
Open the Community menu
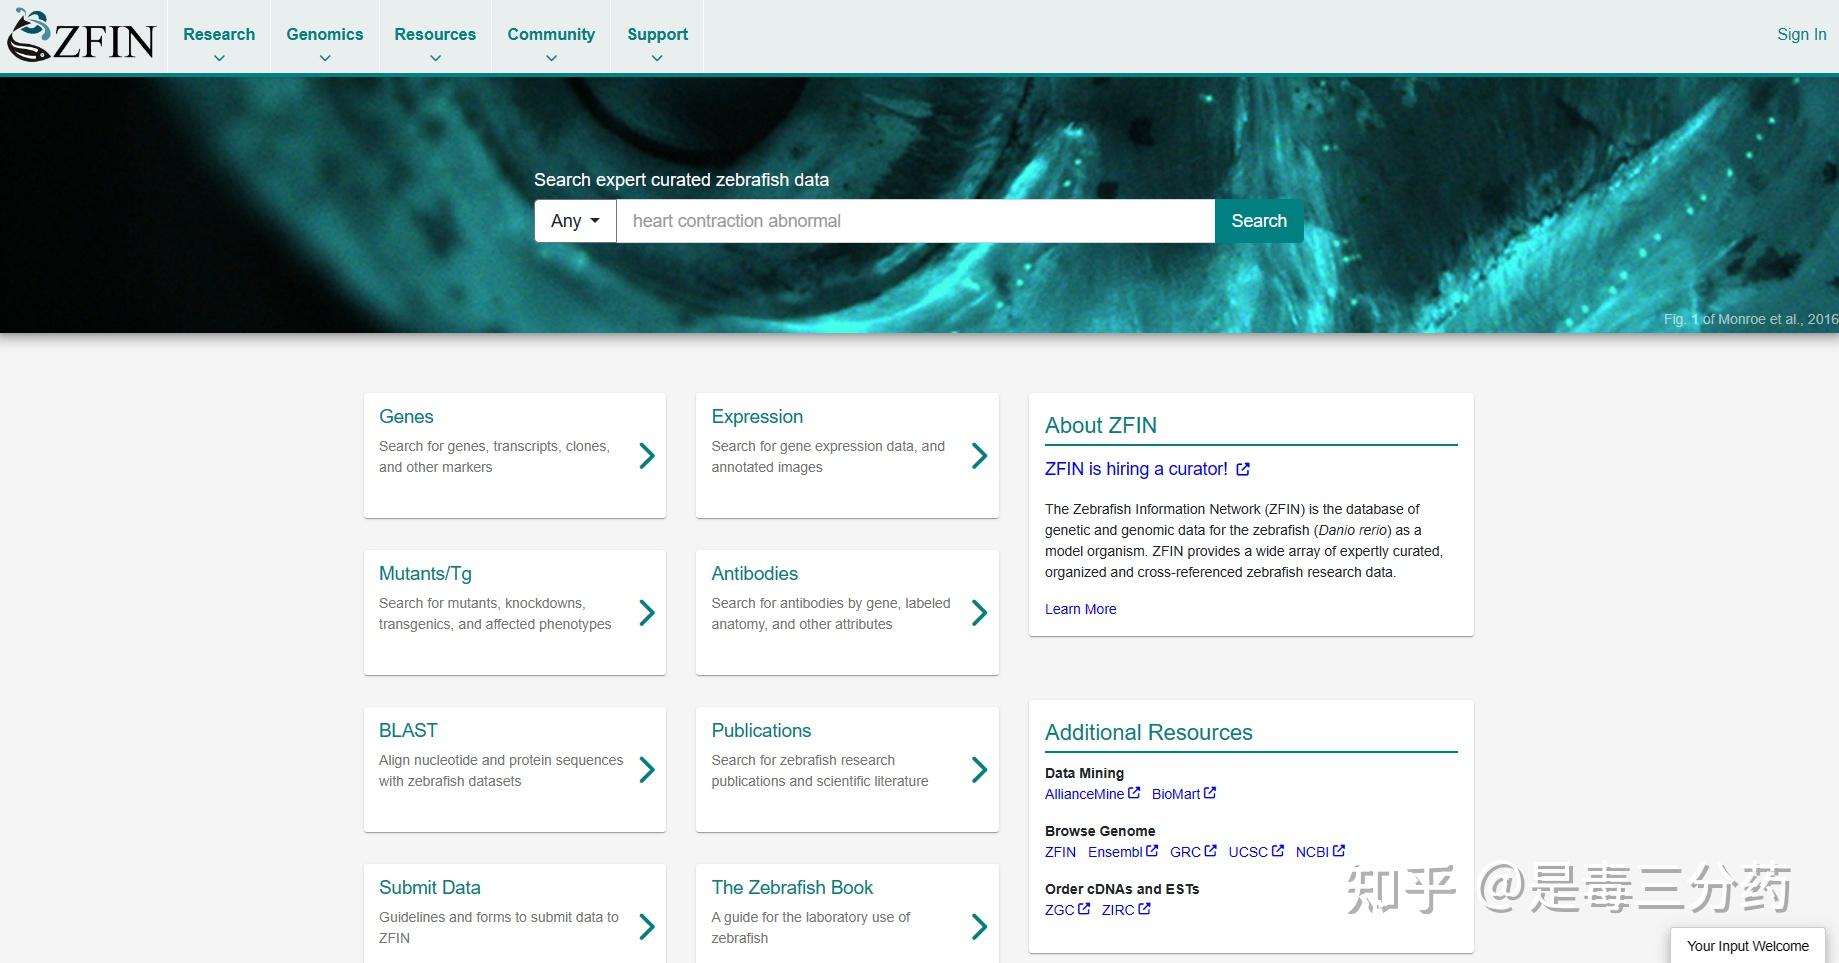551,43
